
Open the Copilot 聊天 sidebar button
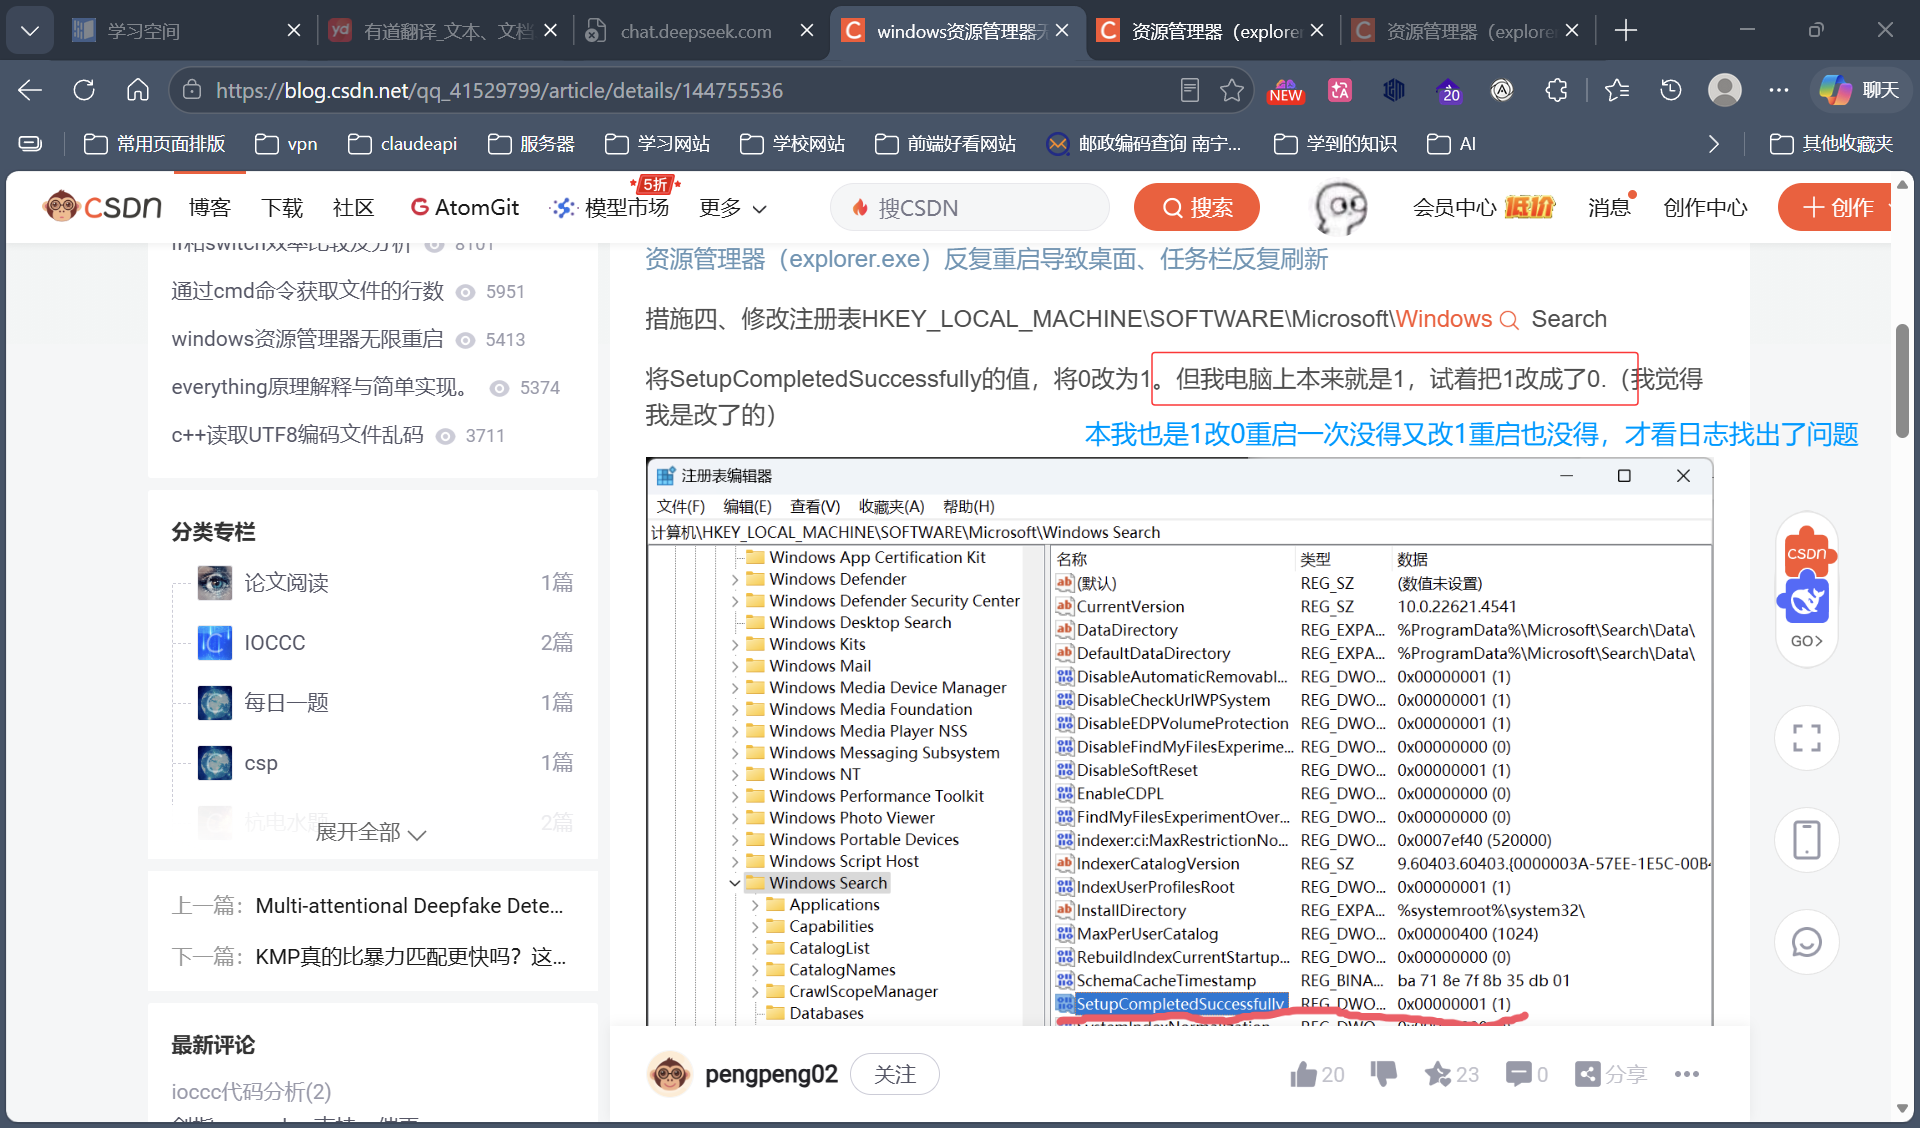[1859, 90]
